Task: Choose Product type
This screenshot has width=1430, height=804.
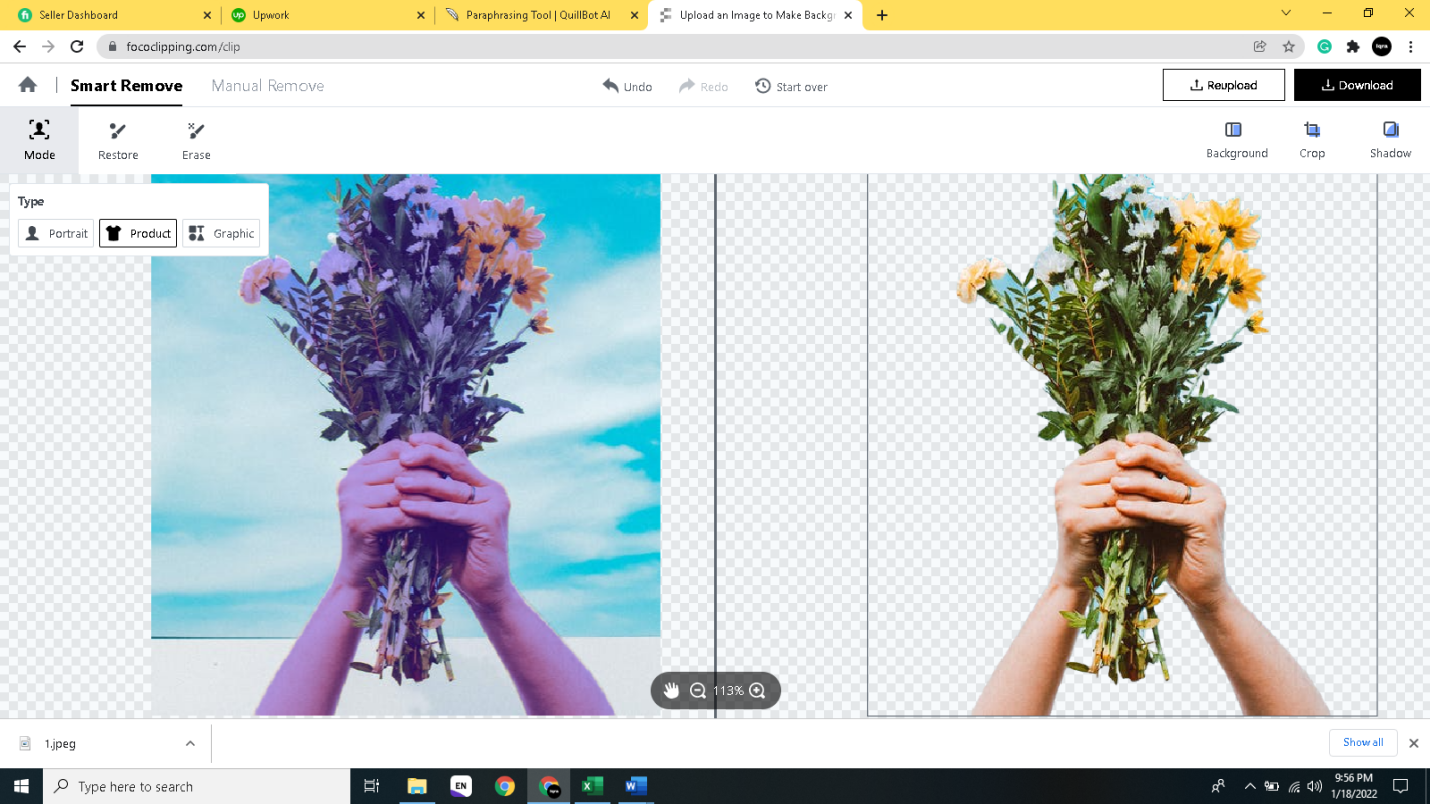Action: 138,233
